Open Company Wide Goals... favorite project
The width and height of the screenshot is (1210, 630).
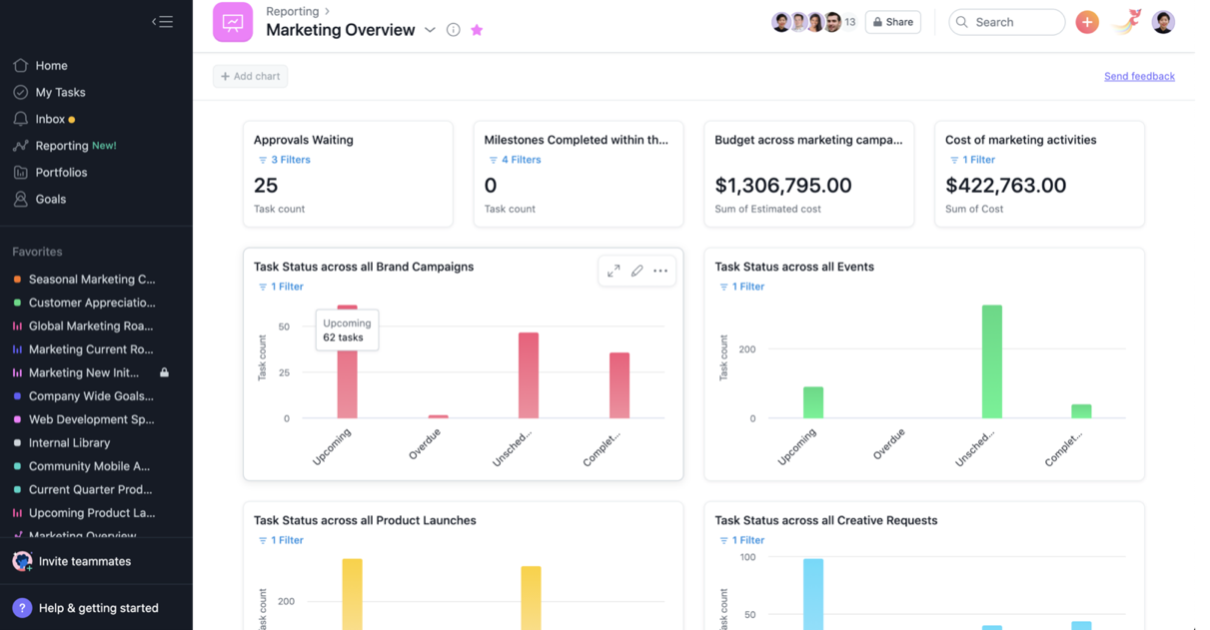91,396
